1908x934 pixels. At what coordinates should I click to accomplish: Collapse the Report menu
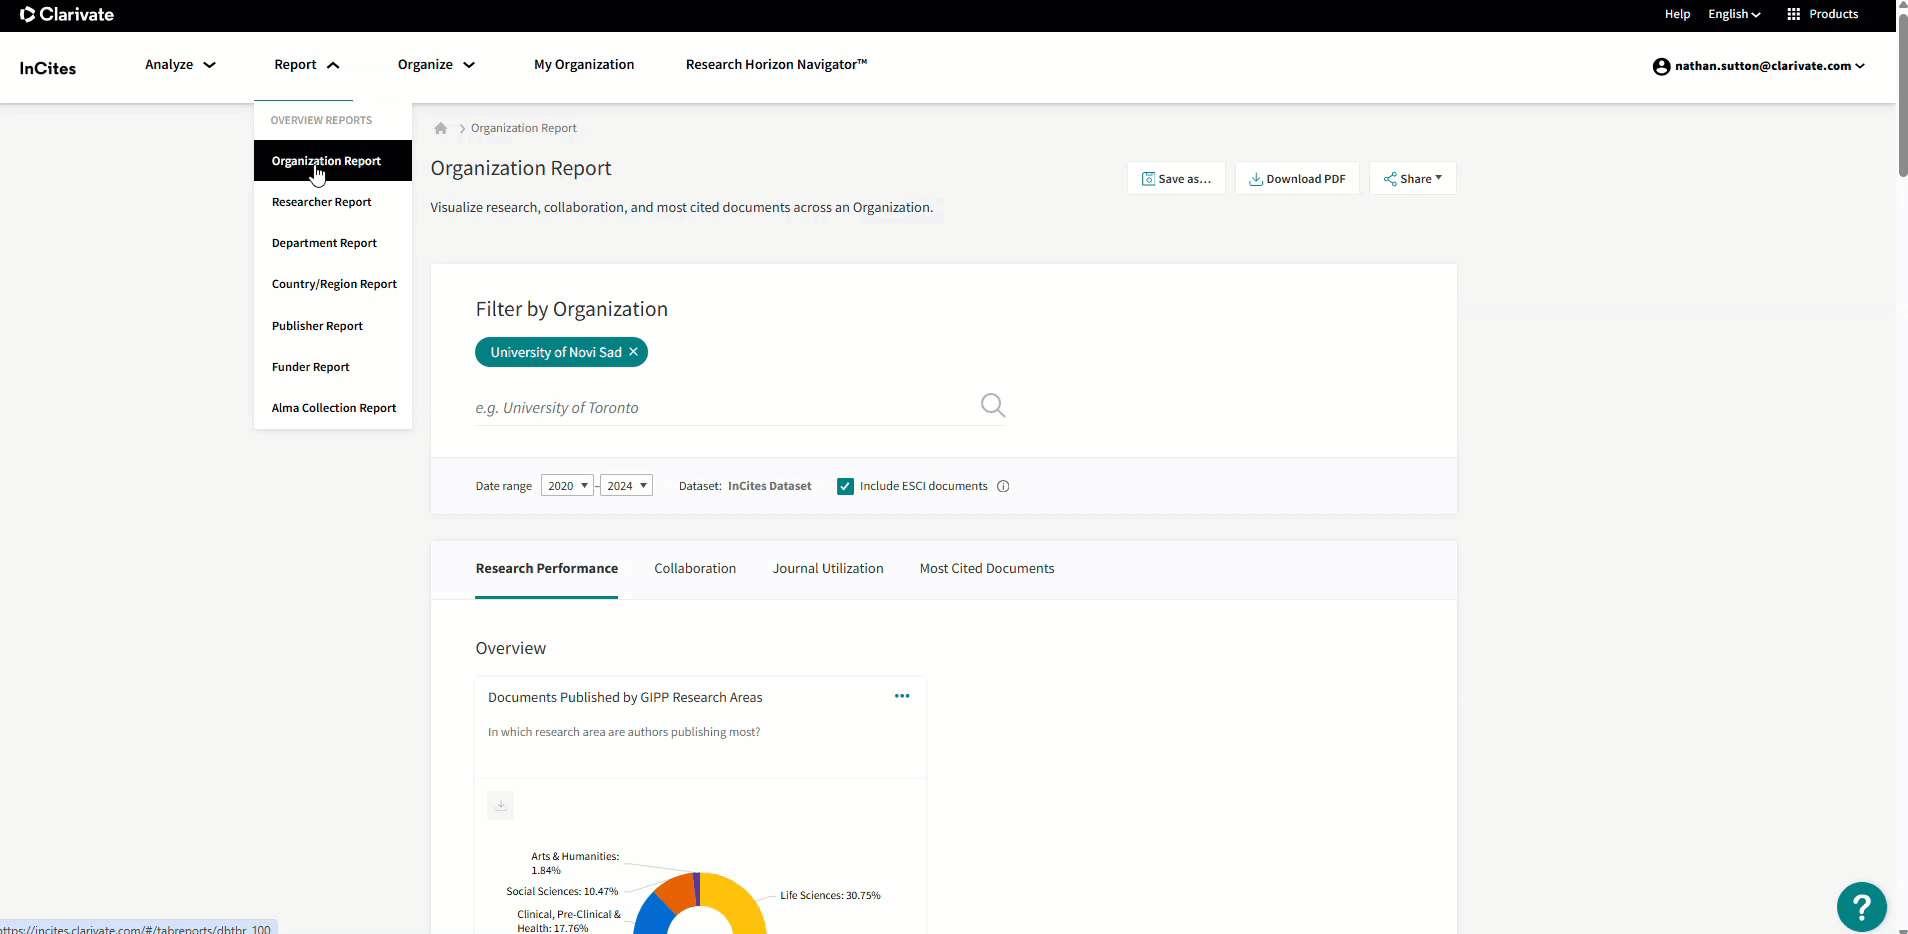click(307, 64)
